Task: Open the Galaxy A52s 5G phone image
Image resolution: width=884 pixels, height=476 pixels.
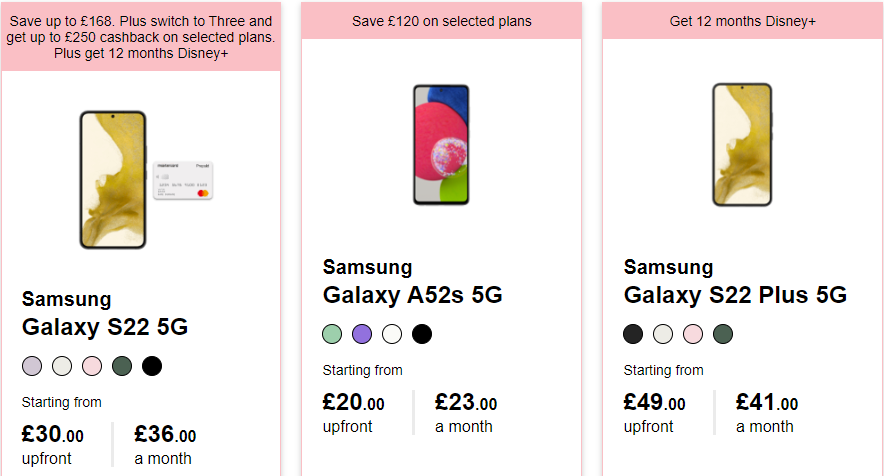Action: pyautogui.click(x=441, y=145)
